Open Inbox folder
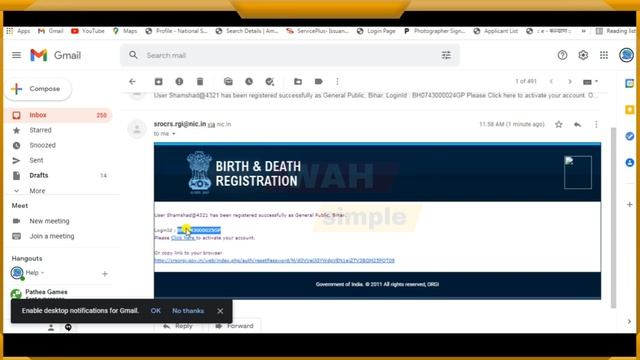This screenshot has height=360, width=640. coord(58,115)
